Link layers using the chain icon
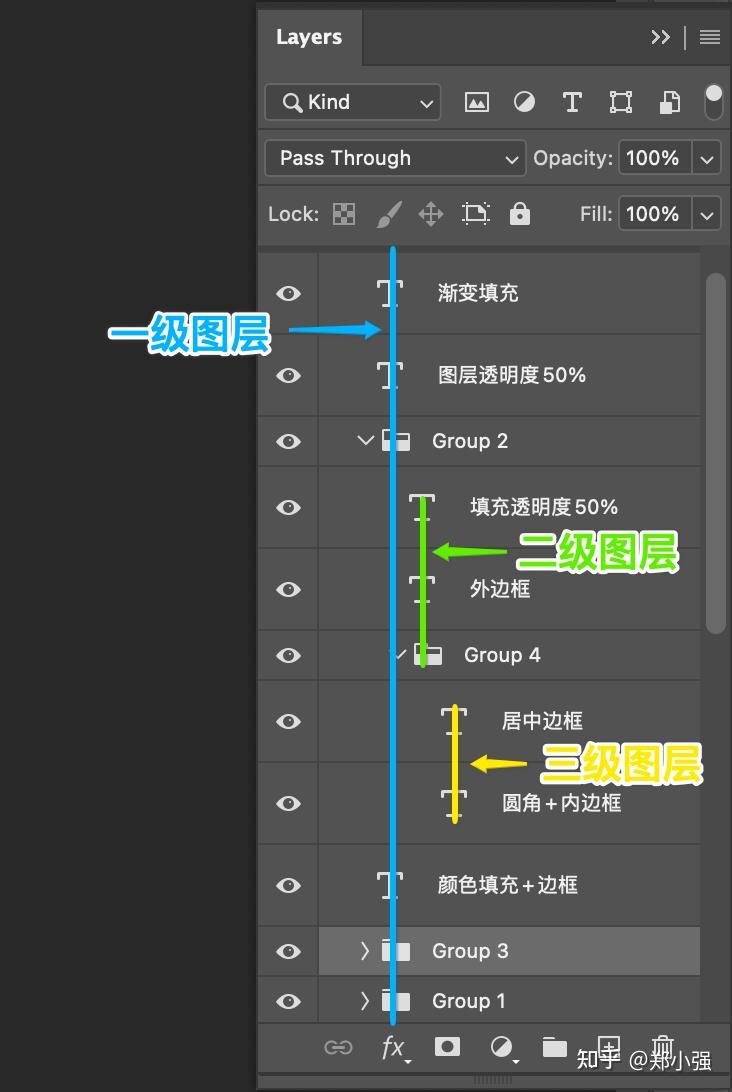The height and width of the screenshot is (1092, 732). click(x=339, y=1047)
